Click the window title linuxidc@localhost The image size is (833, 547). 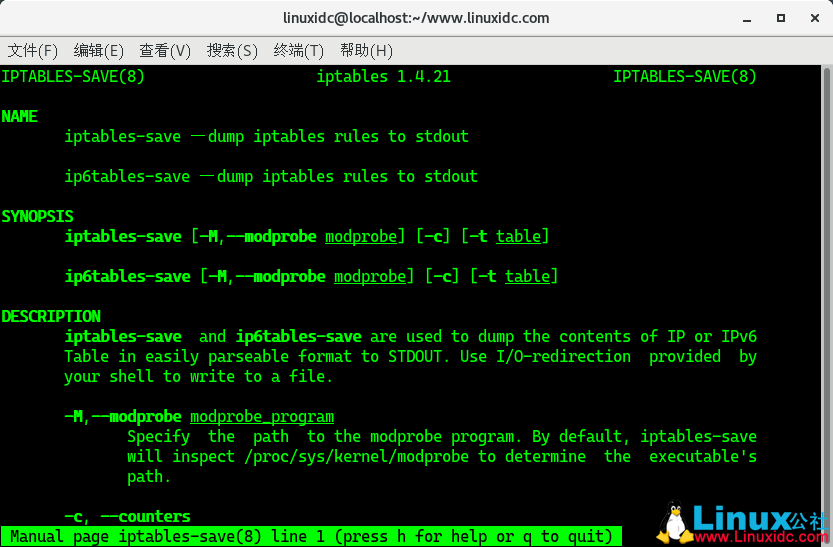click(416, 18)
